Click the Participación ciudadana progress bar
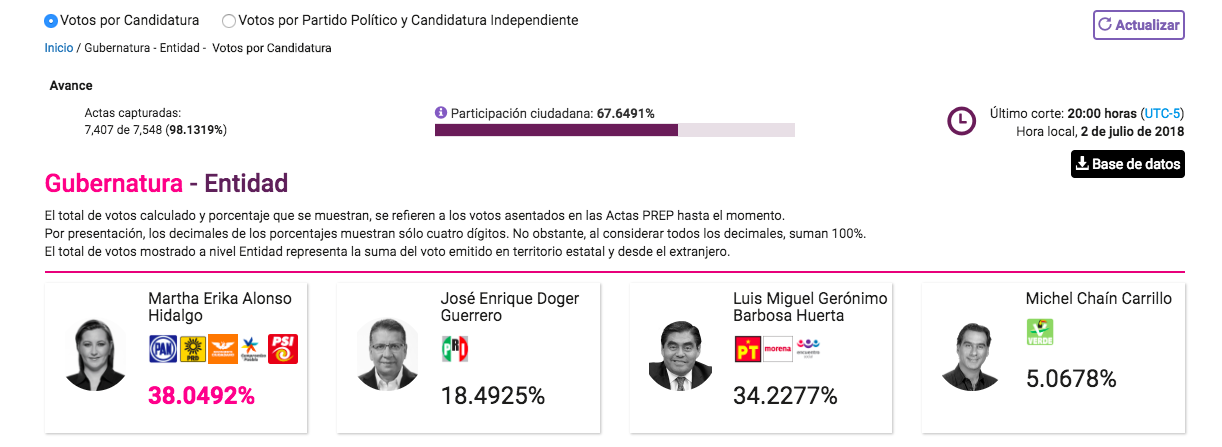This screenshot has width=1222, height=447. [614, 130]
